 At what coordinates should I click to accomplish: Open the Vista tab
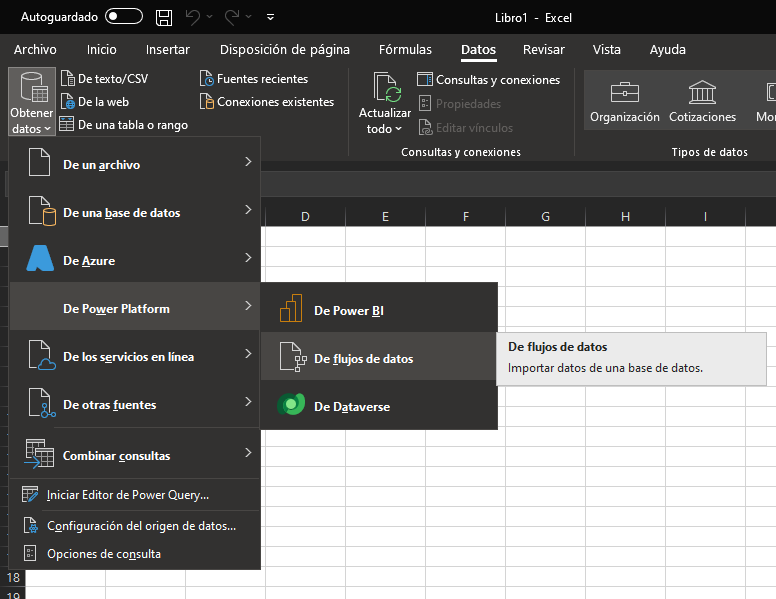click(x=607, y=50)
